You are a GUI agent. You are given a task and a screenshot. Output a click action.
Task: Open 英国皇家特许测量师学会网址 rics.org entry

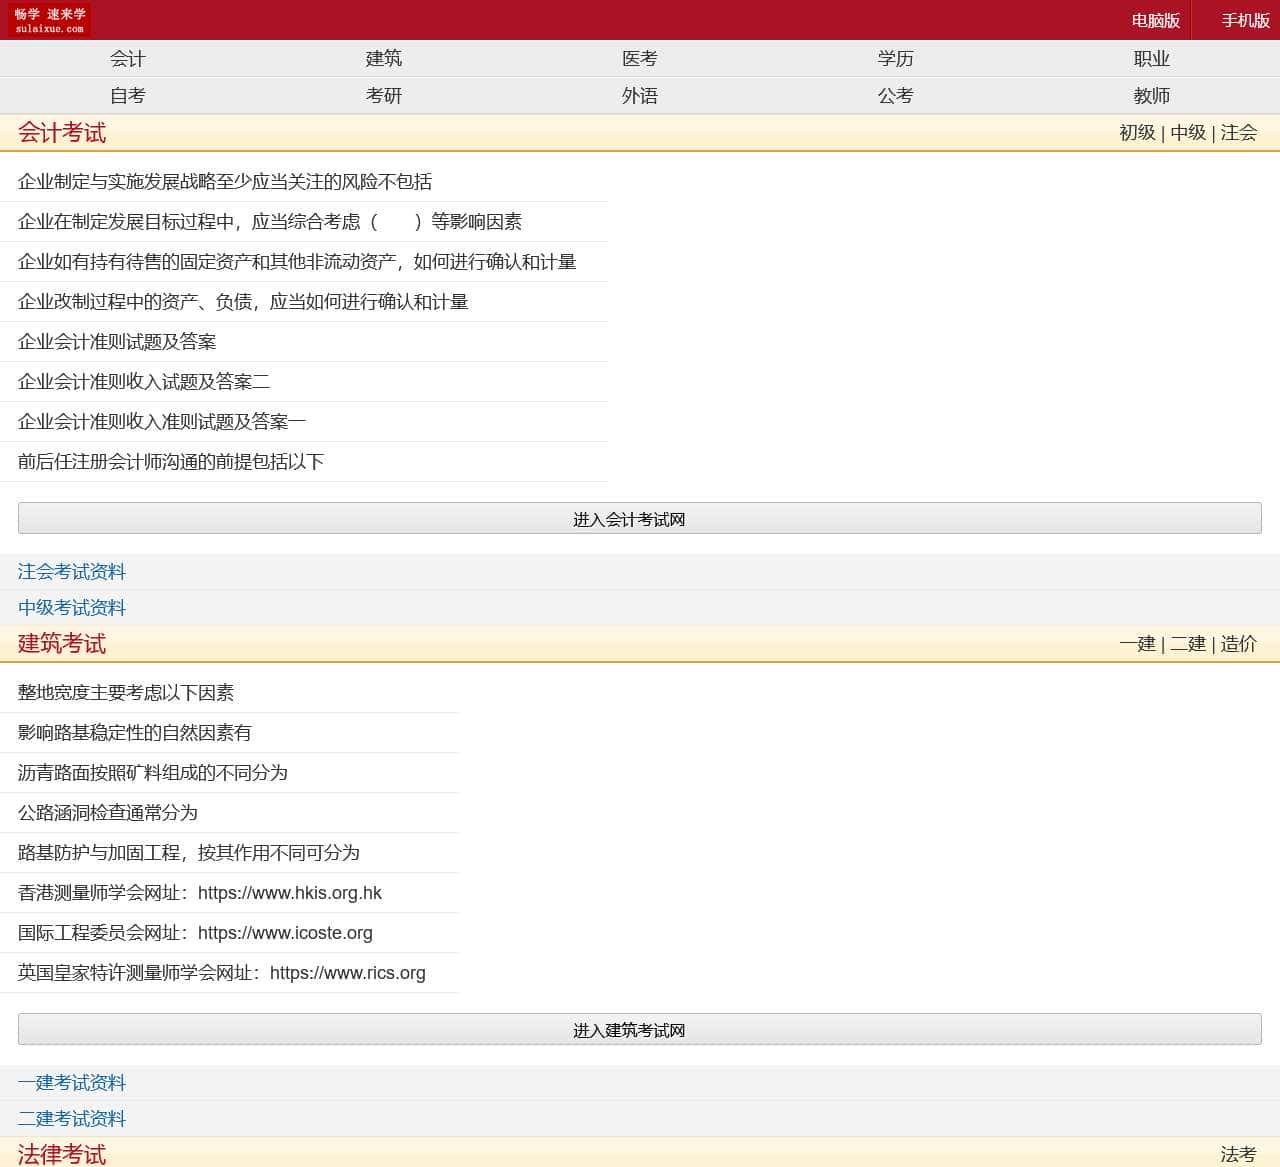click(x=222, y=973)
